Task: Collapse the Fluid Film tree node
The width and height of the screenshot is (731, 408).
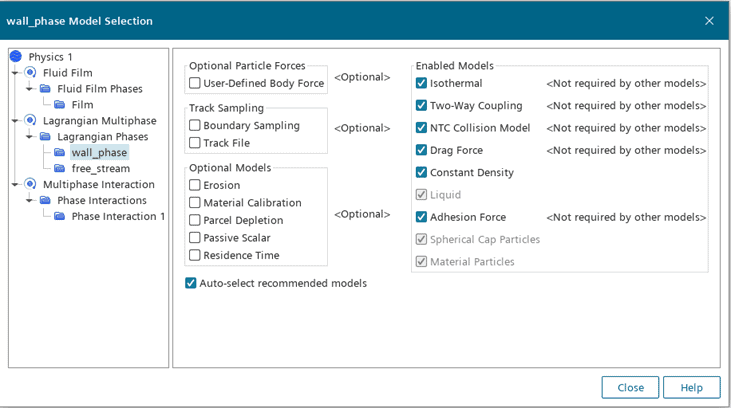Action: [17, 73]
